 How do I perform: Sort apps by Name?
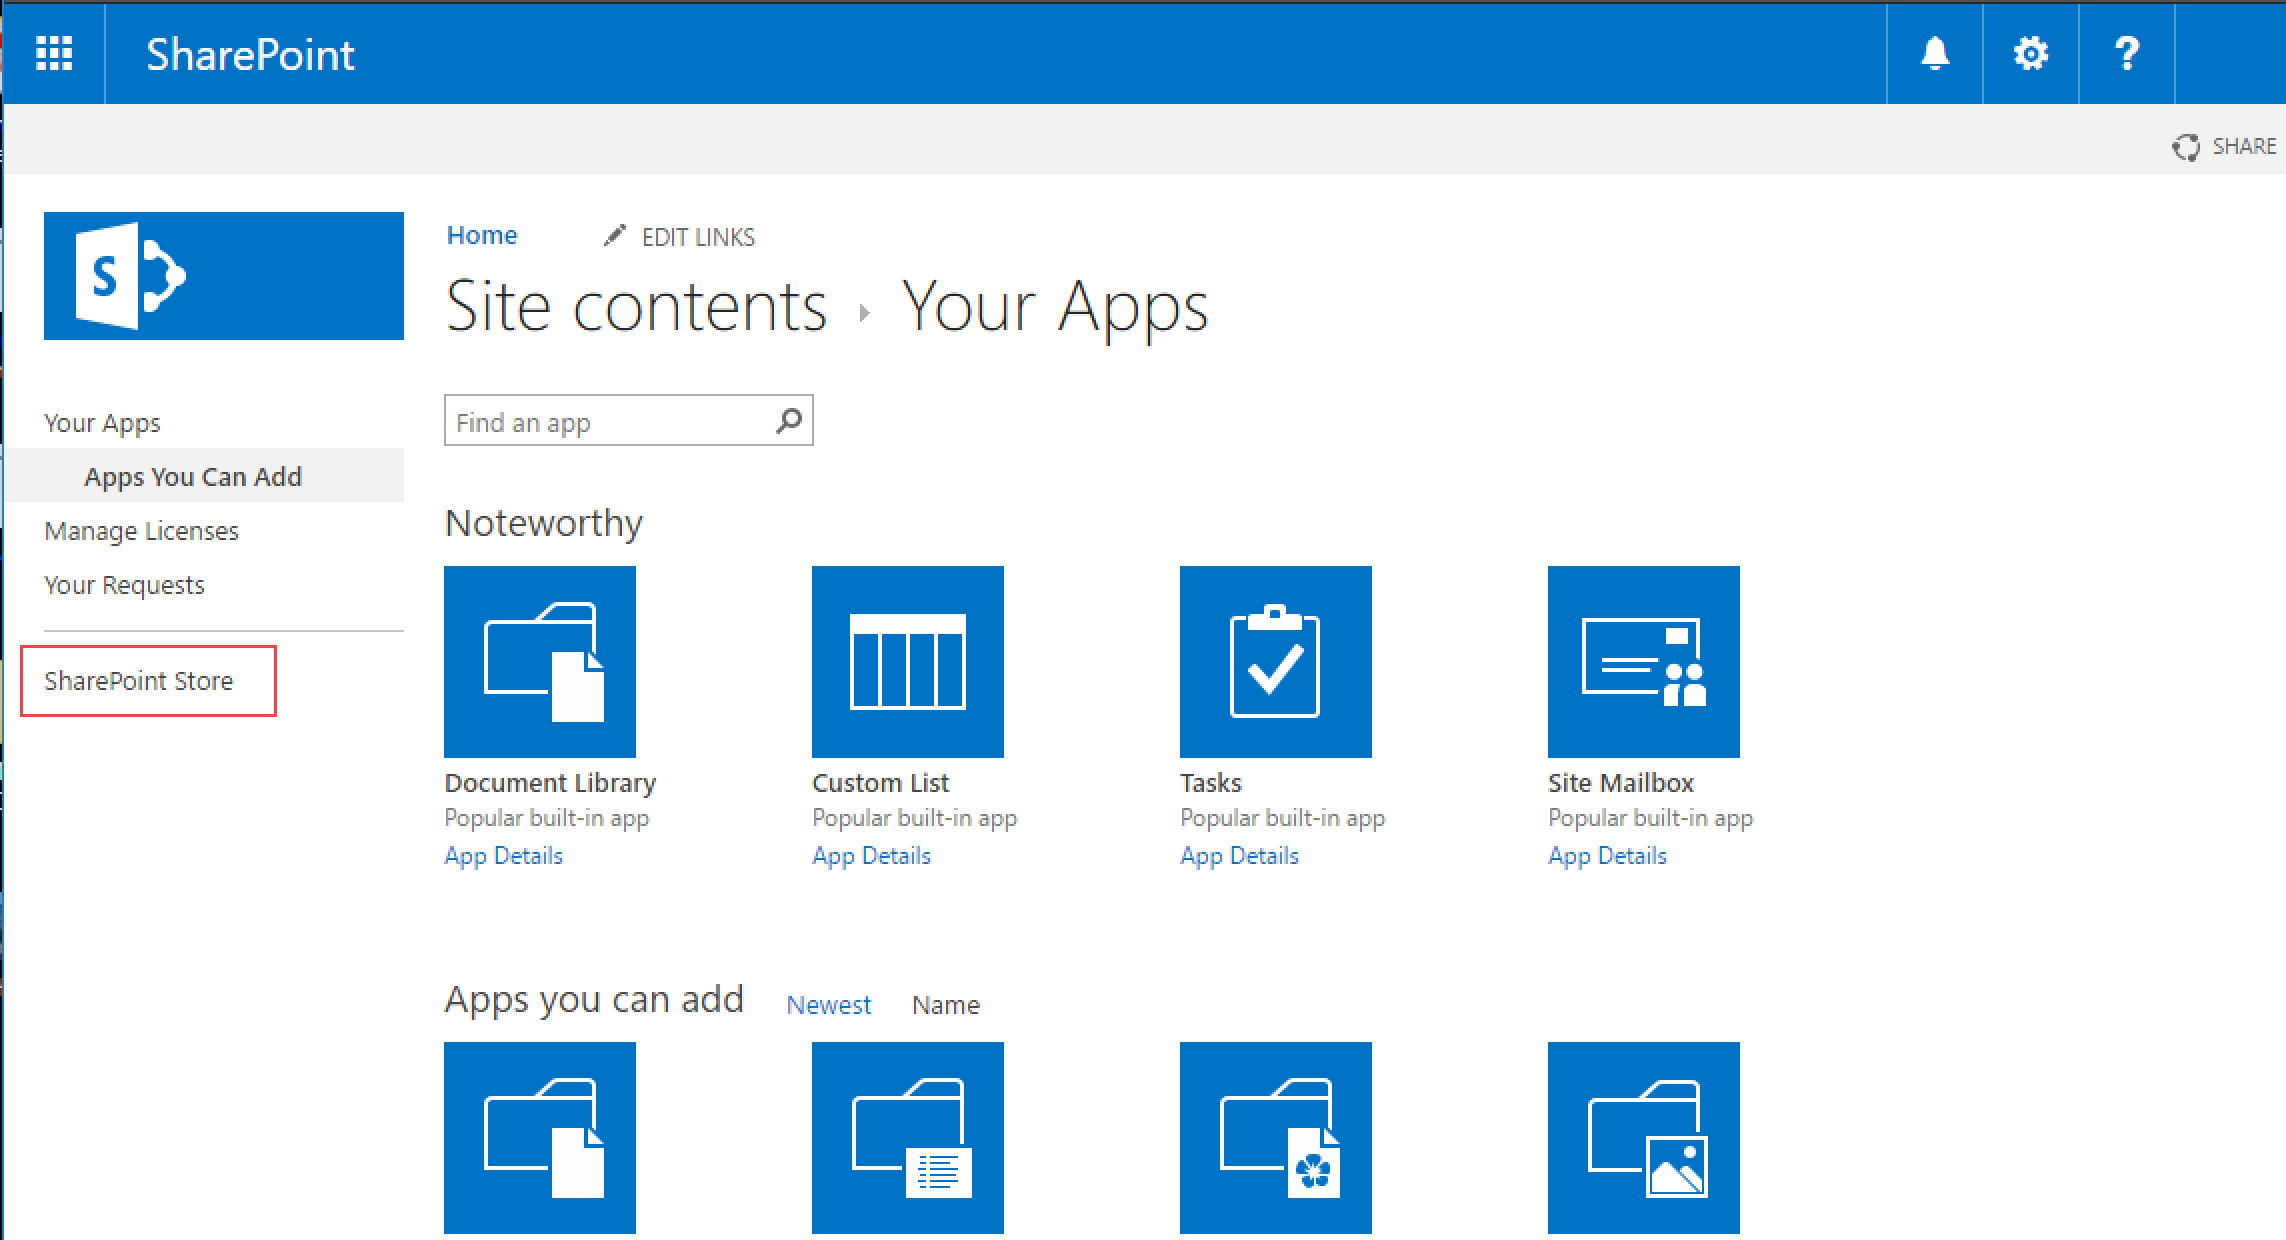pyautogui.click(x=945, y=1005)
